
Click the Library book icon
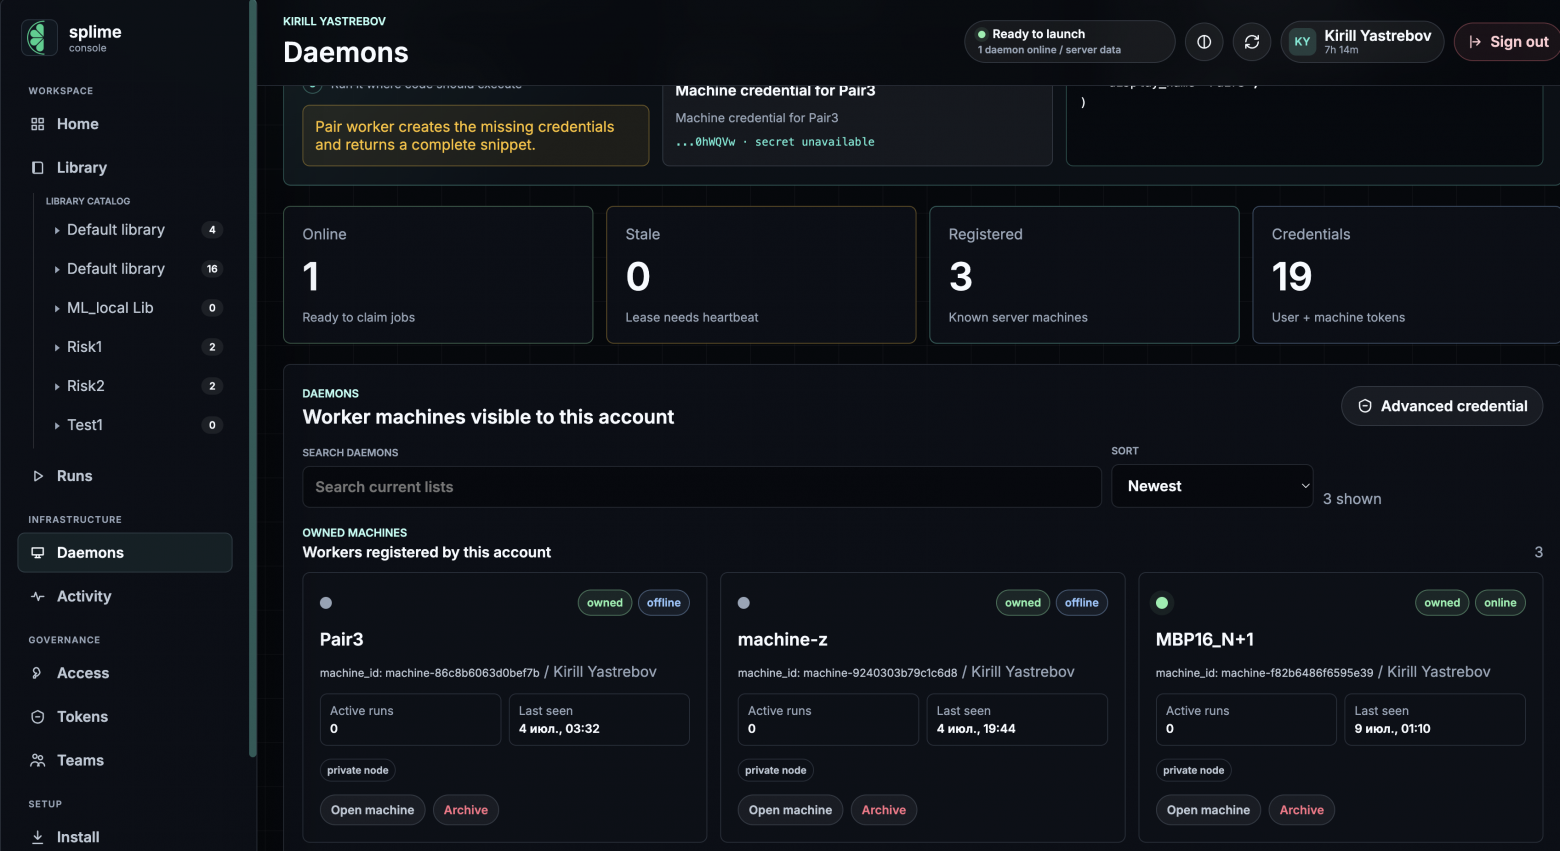[38, 168]
